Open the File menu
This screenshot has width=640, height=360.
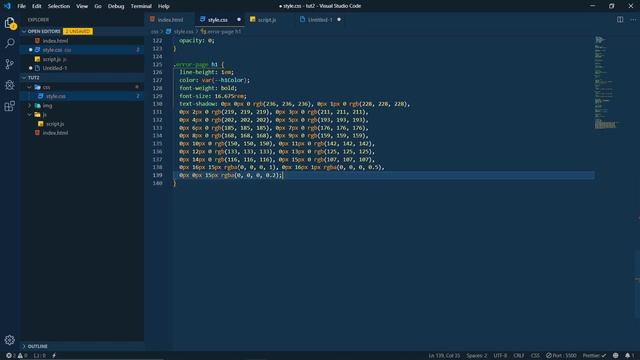21,6
